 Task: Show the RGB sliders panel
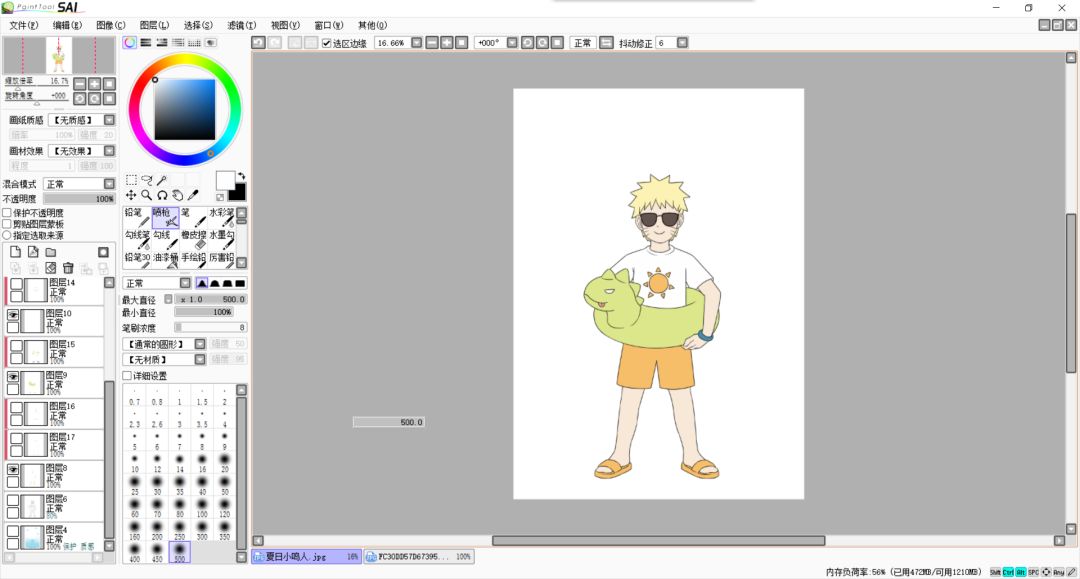[146, 43]
